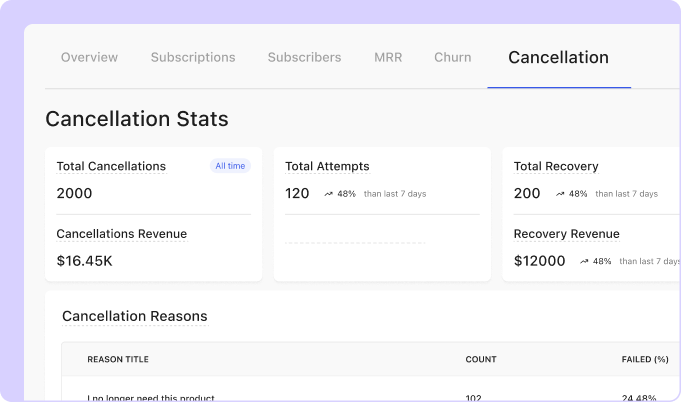The image size is (681, 402).
Task: Click the Total Cancellations label
Action: (x=111, y=166)
